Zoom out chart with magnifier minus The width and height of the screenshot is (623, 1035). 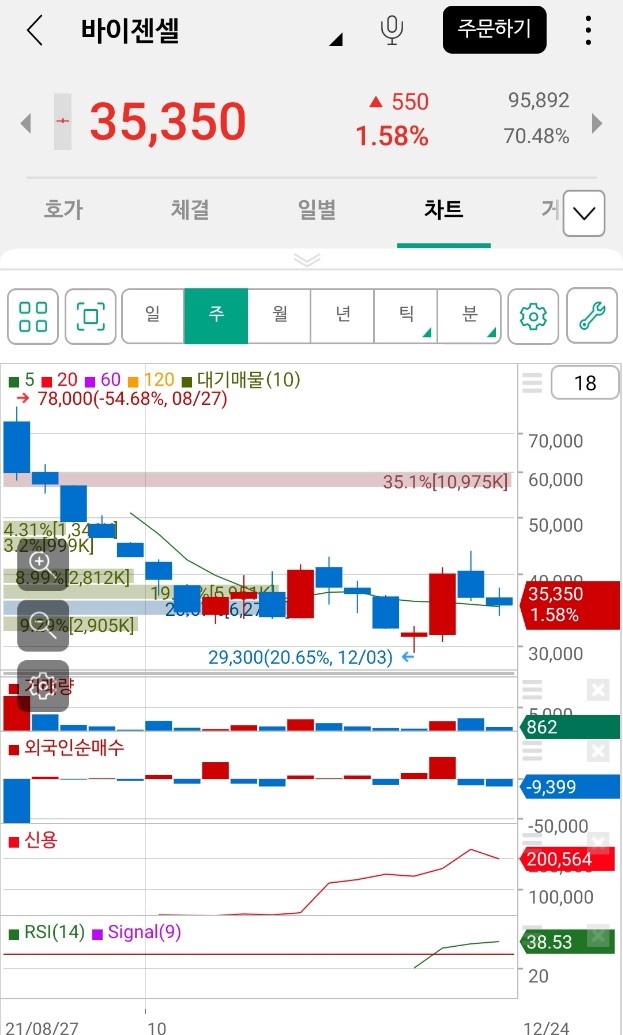click(x=42, y=624)
